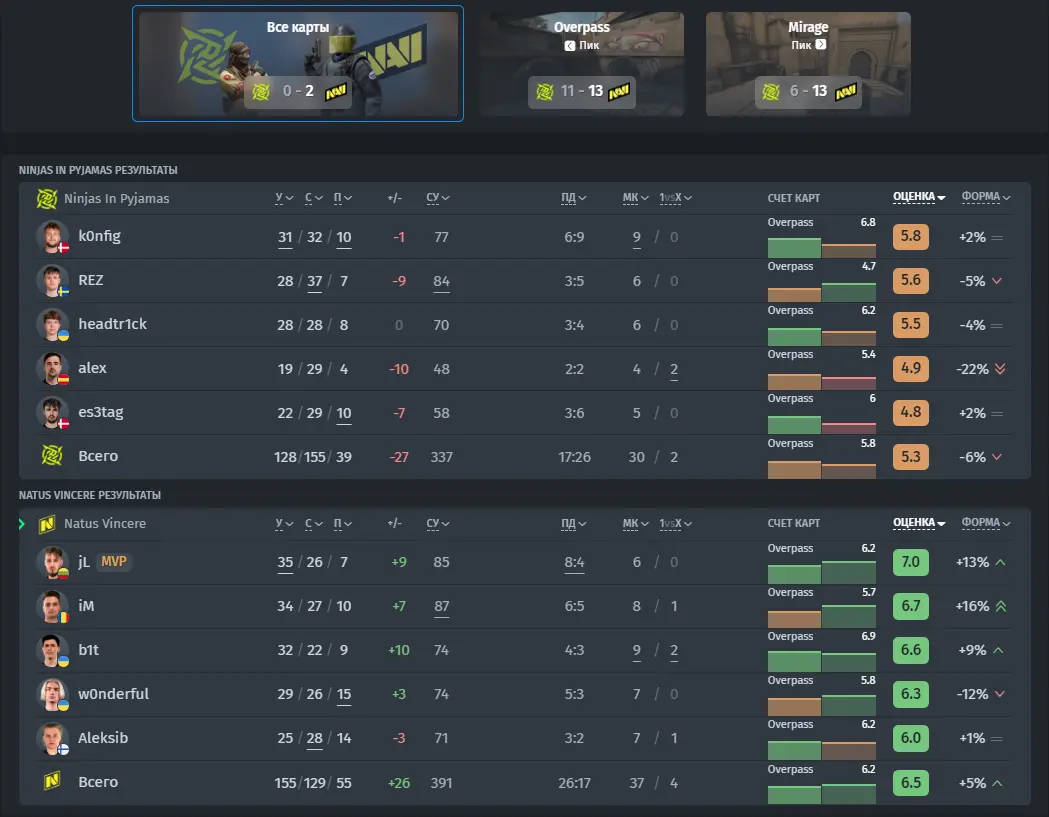Click jL upward form trend arrow
The image size is (1049, 817).
point(1000,562)
